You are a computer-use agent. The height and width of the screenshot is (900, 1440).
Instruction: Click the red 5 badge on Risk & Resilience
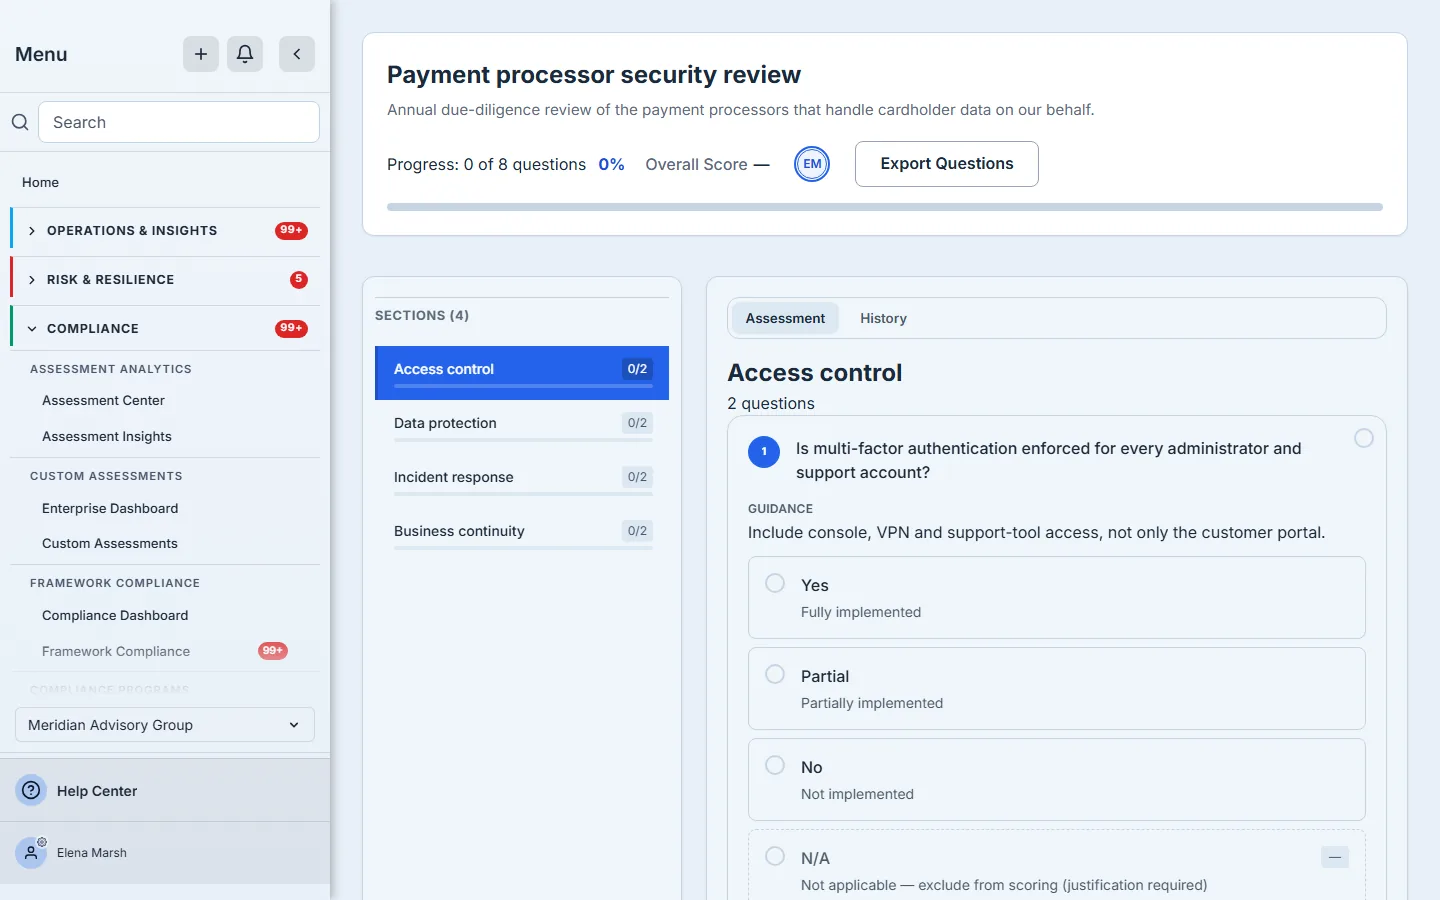(299, 279)
